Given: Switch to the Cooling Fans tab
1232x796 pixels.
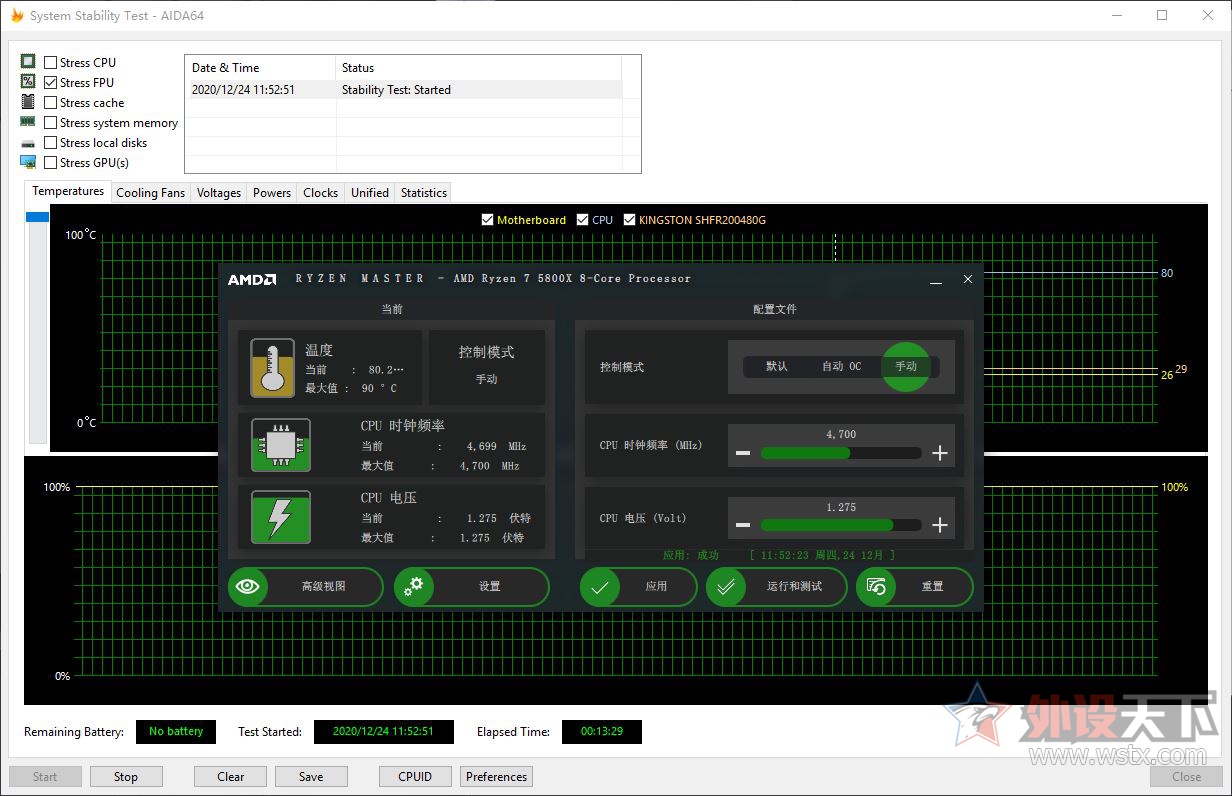Looking at the screenshot, I should tap(150, 193).
